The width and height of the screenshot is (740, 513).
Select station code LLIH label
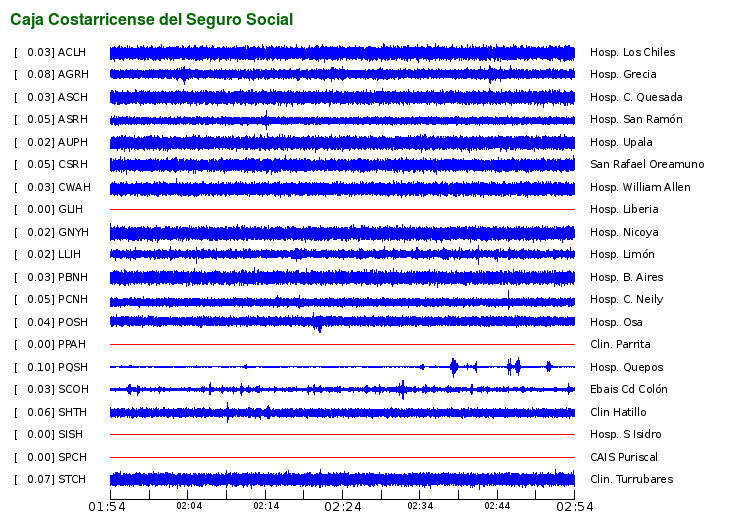(69, 254)
